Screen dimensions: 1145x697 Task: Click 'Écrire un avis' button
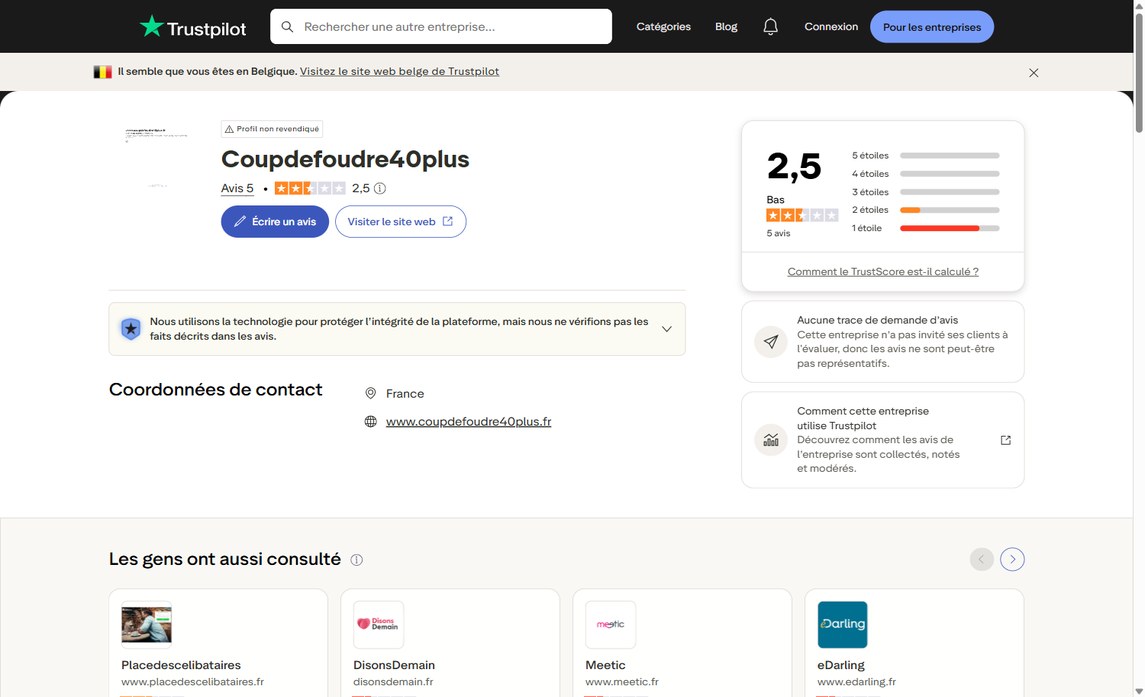pyautogui.click(x=275, y=221)
